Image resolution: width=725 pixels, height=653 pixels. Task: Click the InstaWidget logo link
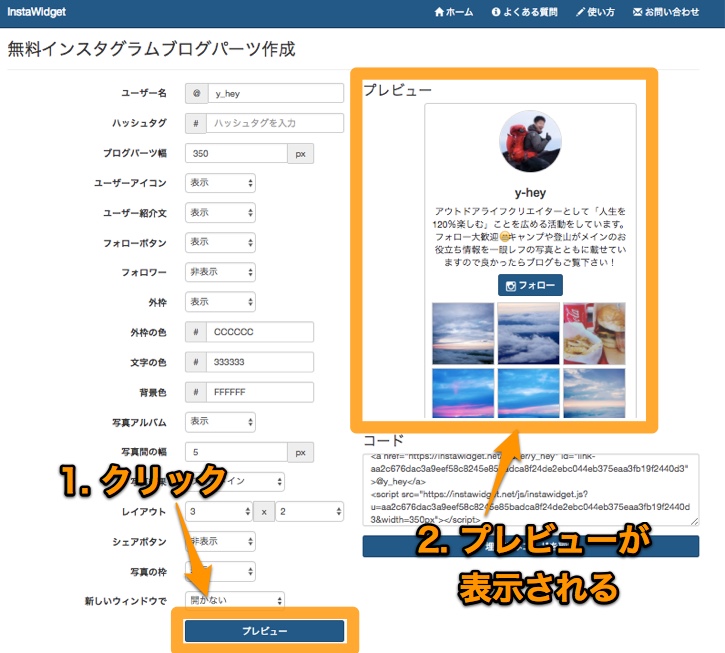pos(37,12)
